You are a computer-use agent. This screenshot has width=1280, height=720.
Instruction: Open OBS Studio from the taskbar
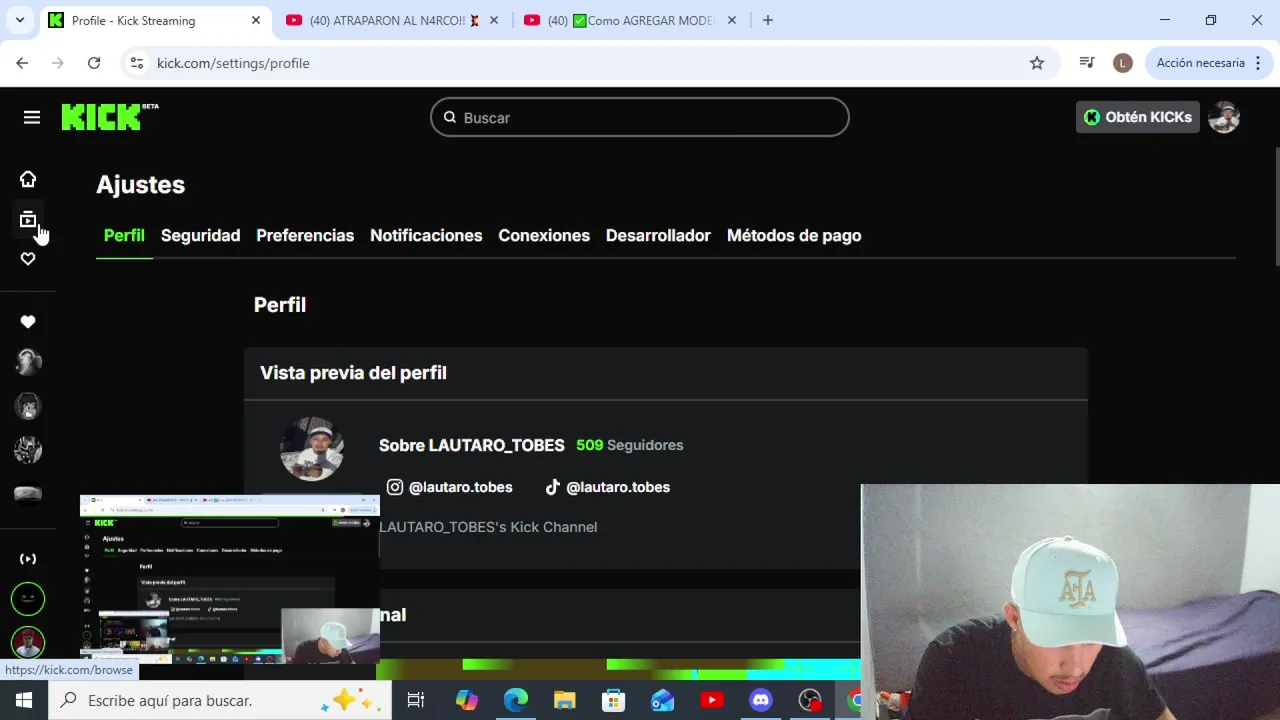[810, 700]
